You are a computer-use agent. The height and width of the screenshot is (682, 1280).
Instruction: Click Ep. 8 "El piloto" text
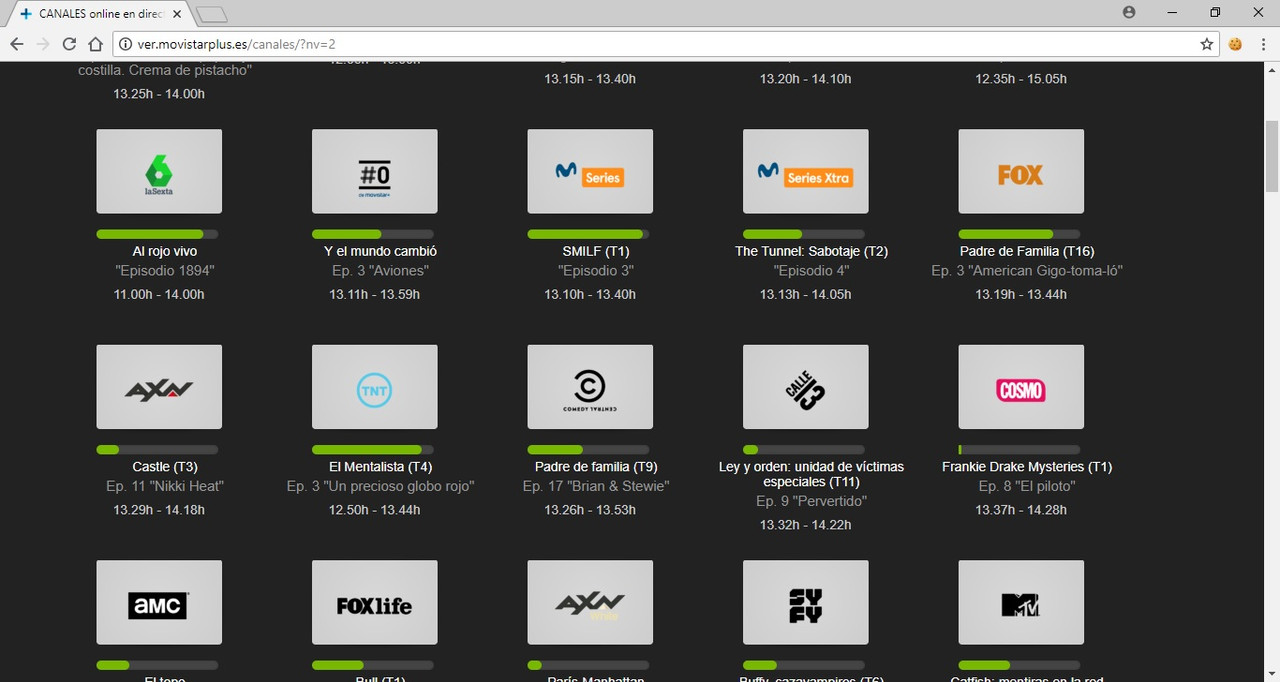click(x=1027, y=487)
